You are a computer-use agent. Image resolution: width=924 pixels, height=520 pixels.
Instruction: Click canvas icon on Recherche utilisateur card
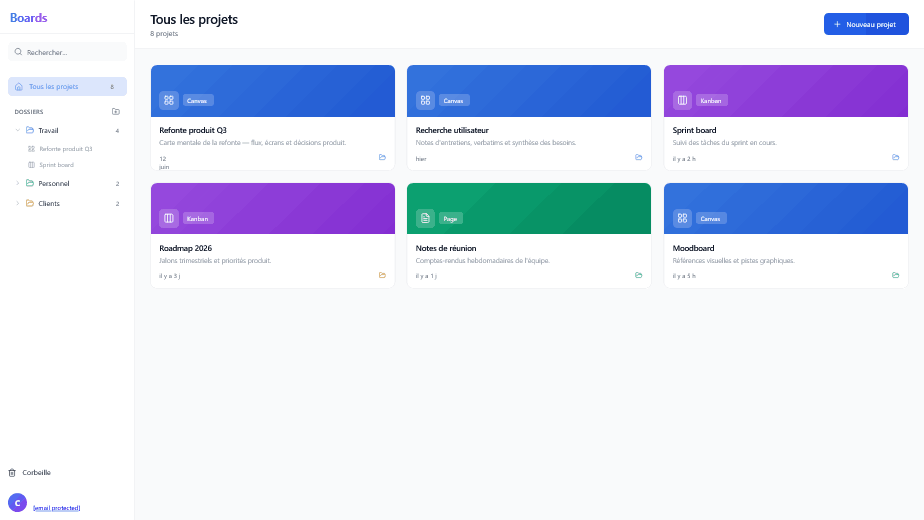[x=425, y=100]
